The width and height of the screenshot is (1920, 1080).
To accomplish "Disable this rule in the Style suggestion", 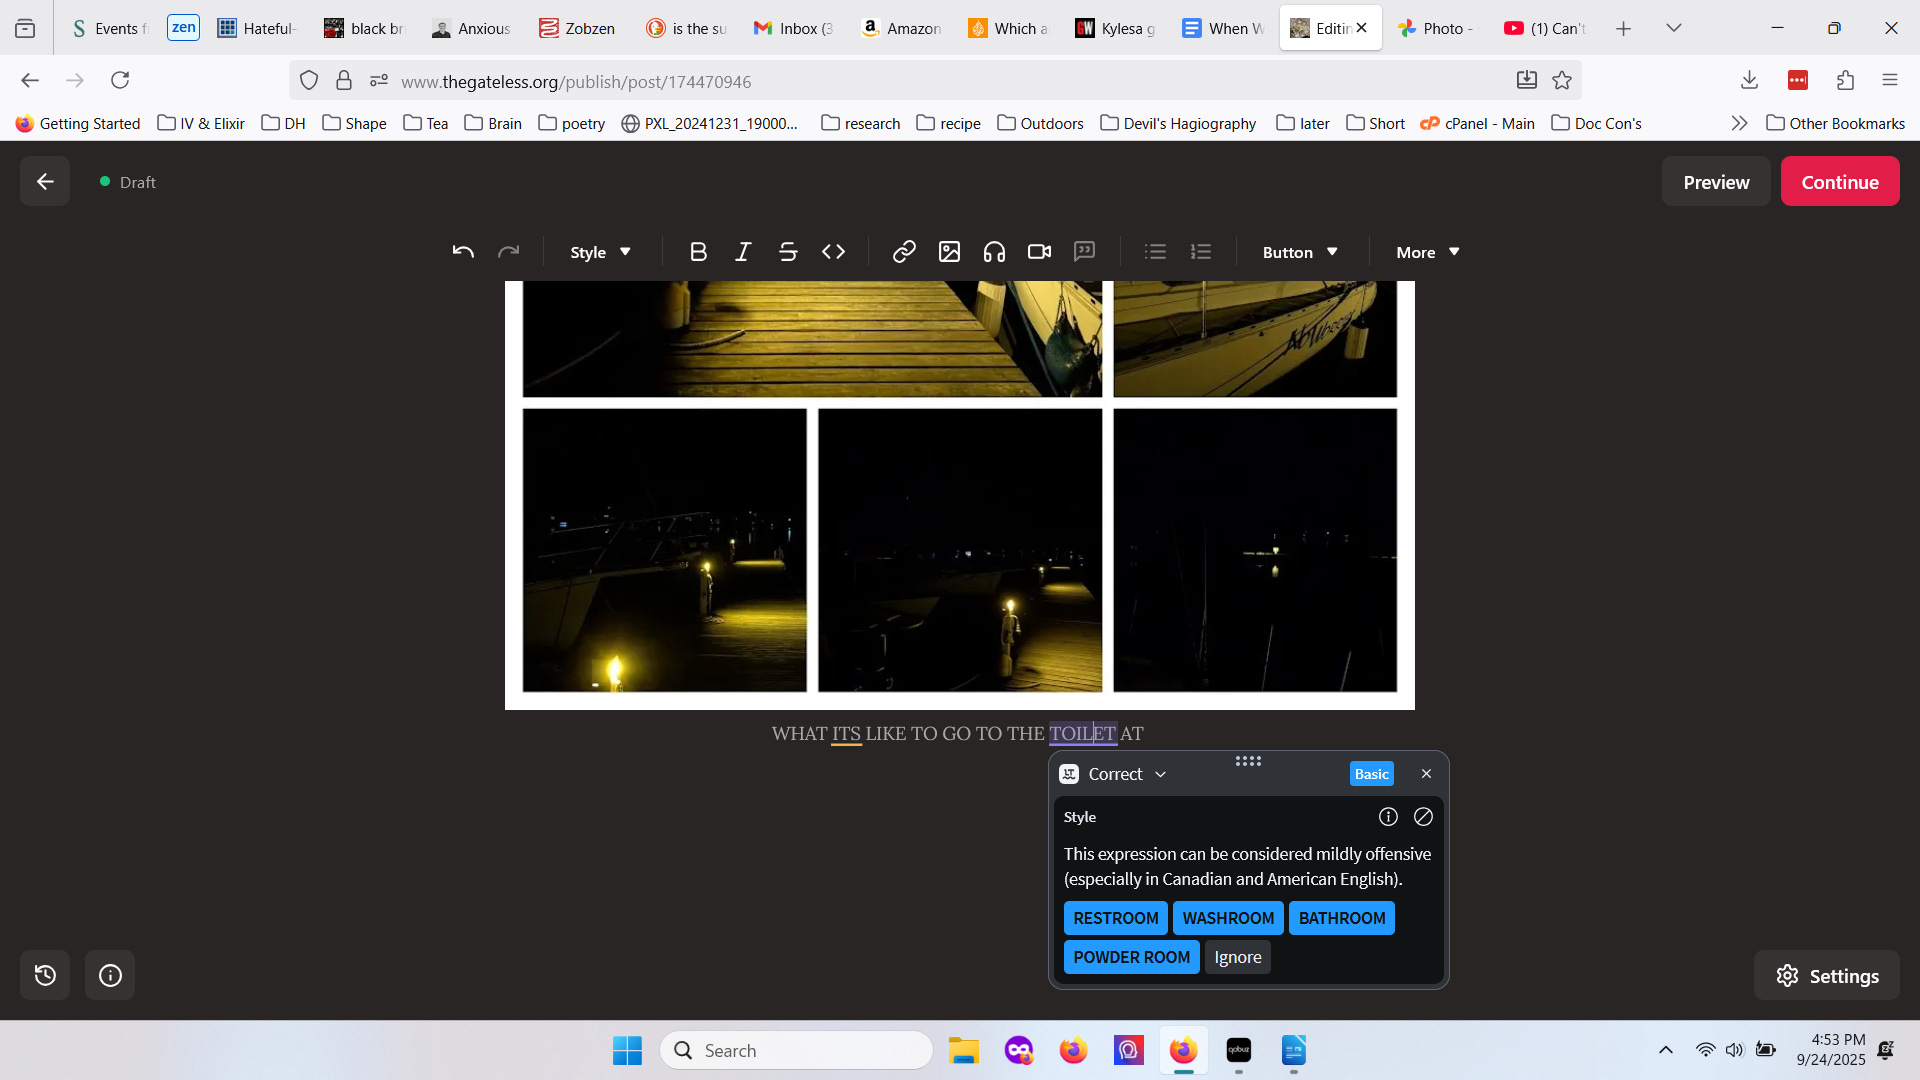I will click(1423, 817).
